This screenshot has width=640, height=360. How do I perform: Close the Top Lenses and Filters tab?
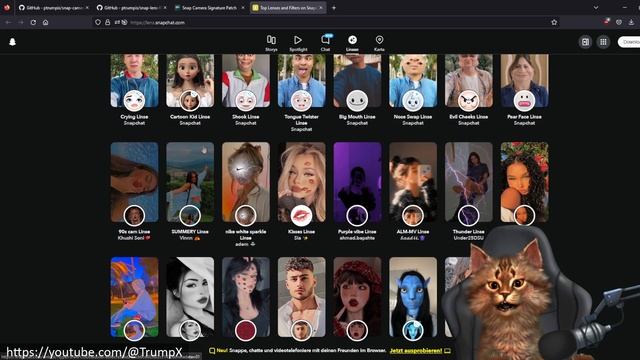(321, 8)
